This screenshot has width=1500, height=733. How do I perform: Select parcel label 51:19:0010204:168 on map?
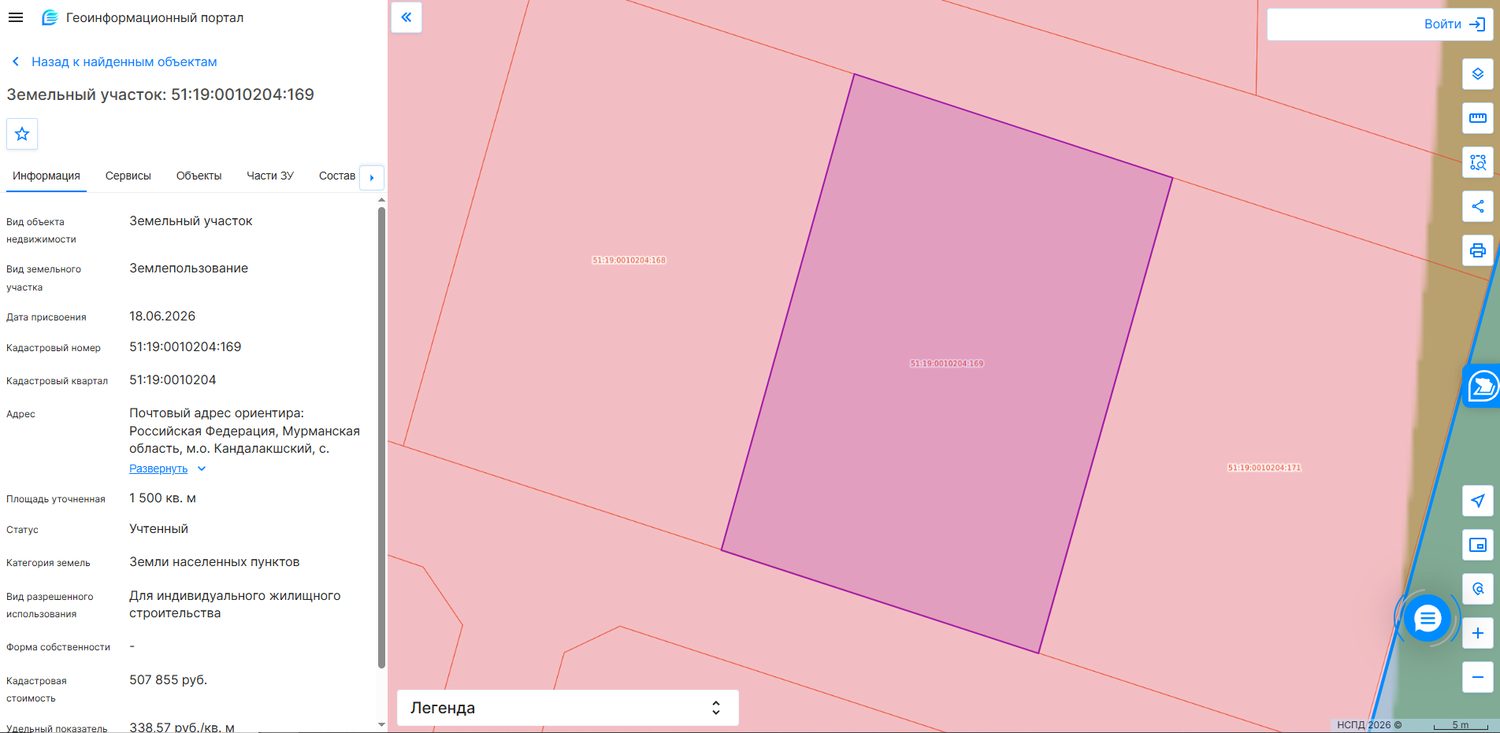click(629, 260)
